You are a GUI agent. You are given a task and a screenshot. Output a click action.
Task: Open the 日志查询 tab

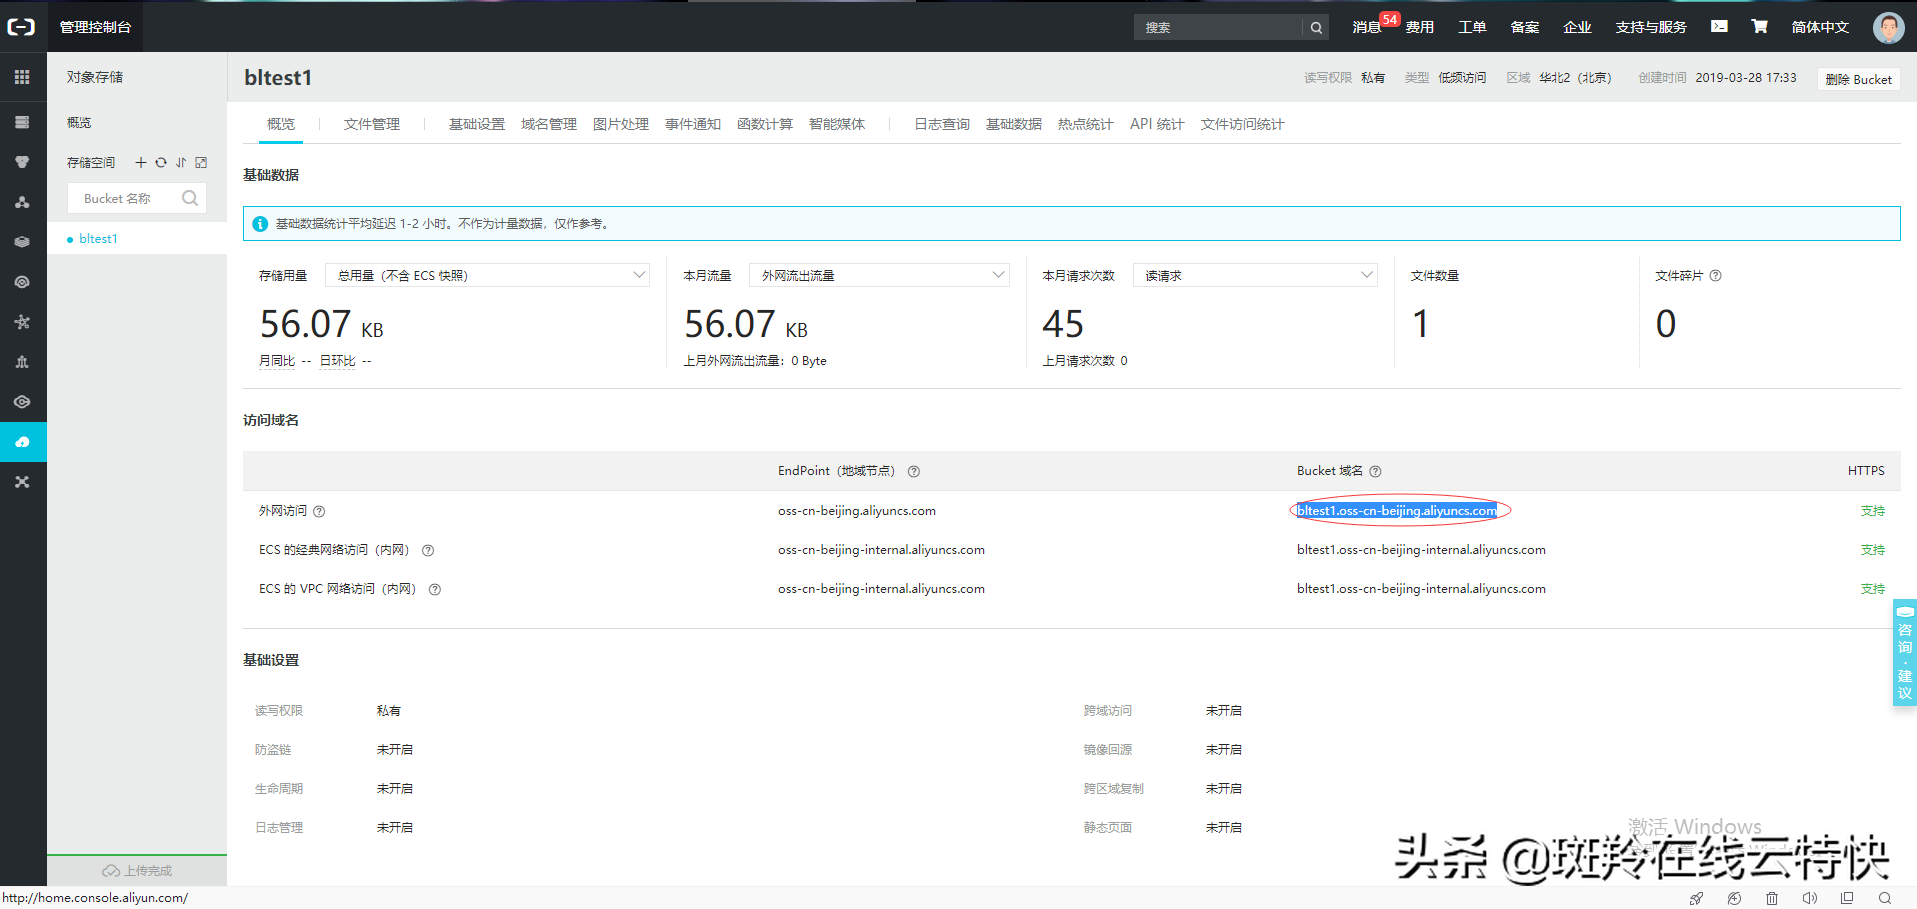pos(942,124)
